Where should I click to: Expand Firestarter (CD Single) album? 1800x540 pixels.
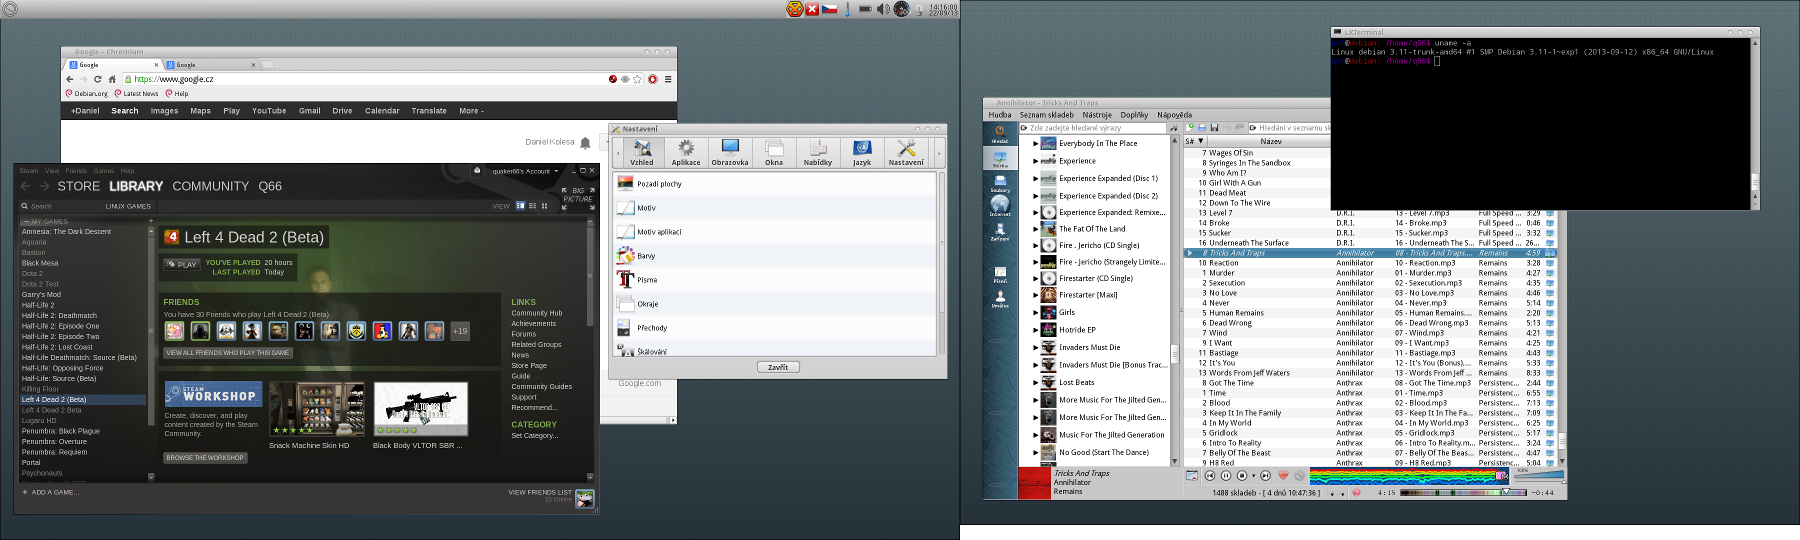pos(1036,279)
